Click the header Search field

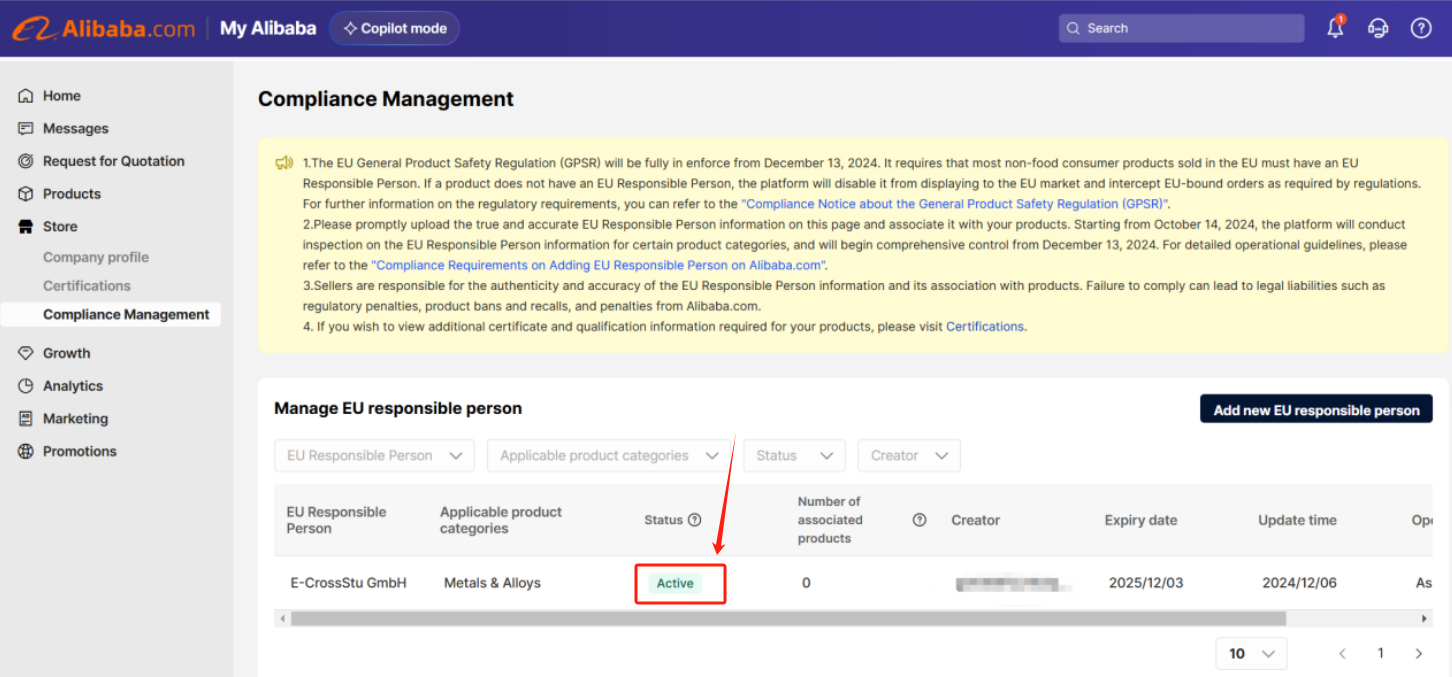tap(1181, 28)
